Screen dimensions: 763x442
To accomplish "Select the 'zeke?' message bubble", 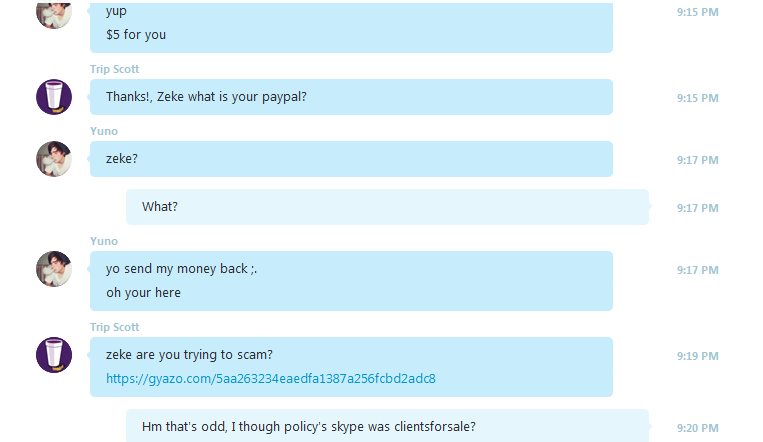I will [x=351, y=159].
